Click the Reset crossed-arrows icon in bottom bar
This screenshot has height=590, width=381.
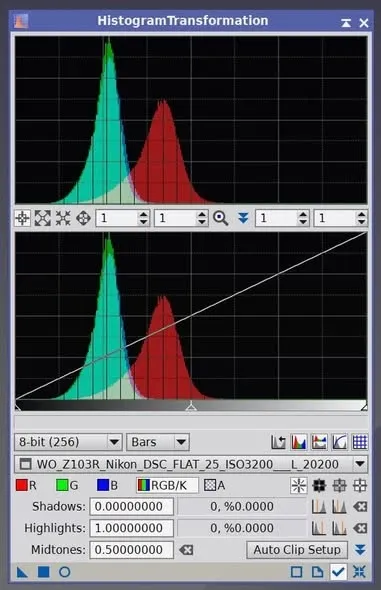[359, 572]
